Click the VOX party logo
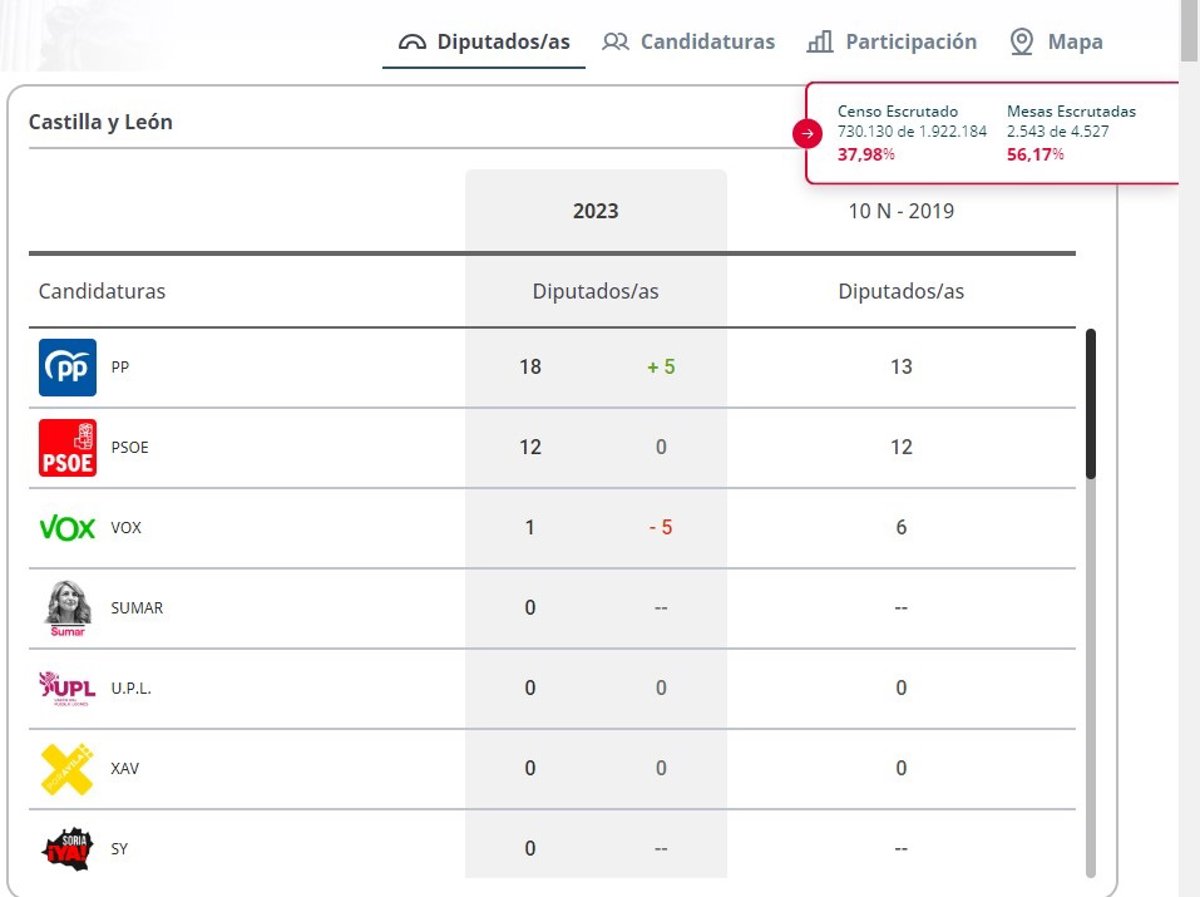The image size is (1200, 897). pos(67,528)
